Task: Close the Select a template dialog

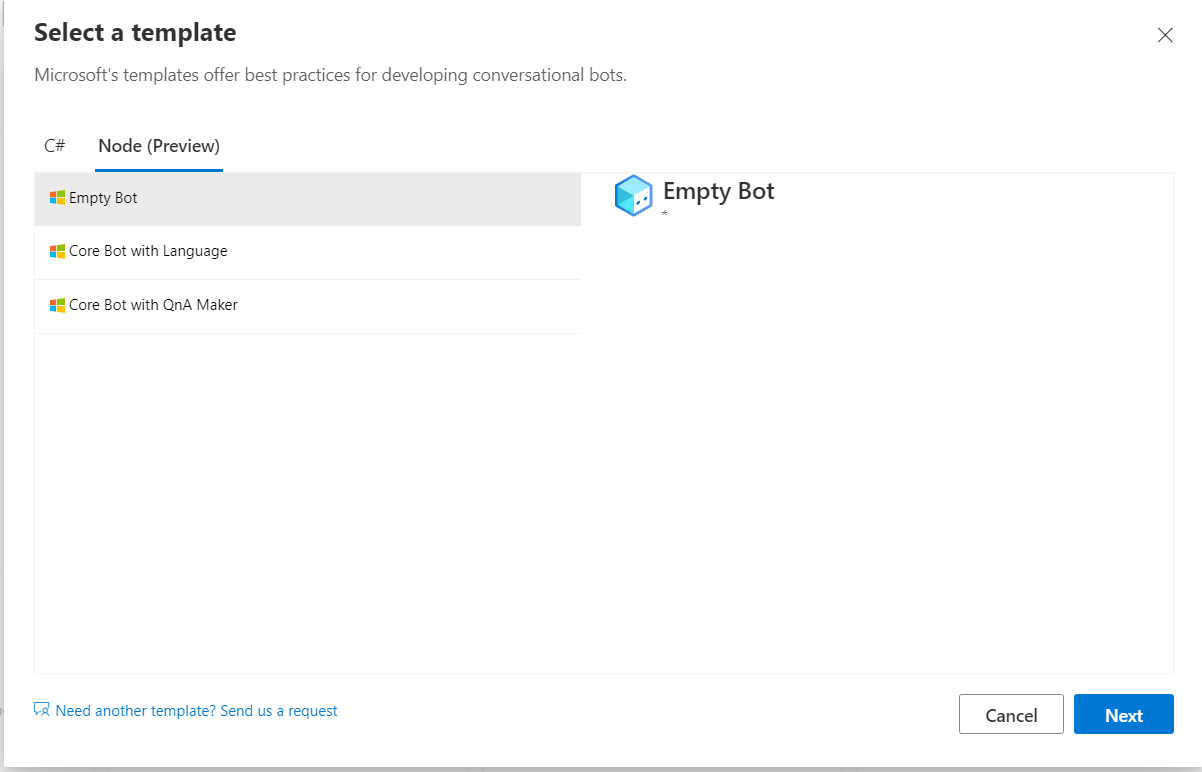Action: tap(1165, 34)
